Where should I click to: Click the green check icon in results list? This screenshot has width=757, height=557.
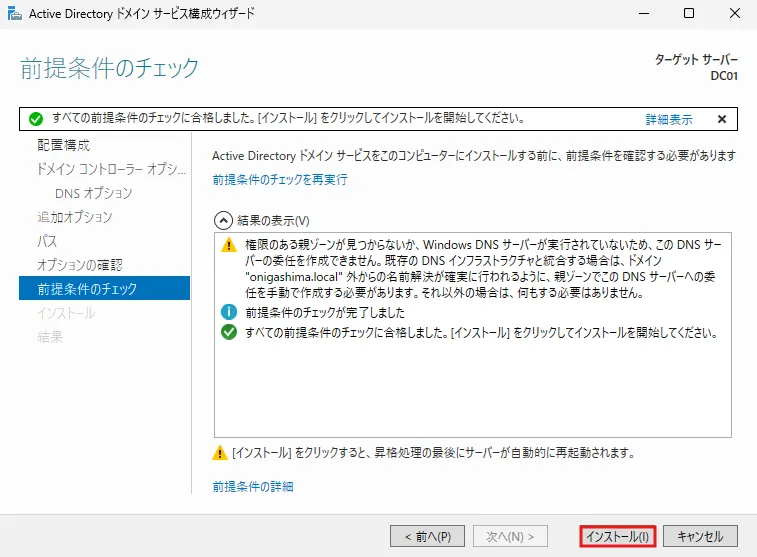click(x=229, y=332)
